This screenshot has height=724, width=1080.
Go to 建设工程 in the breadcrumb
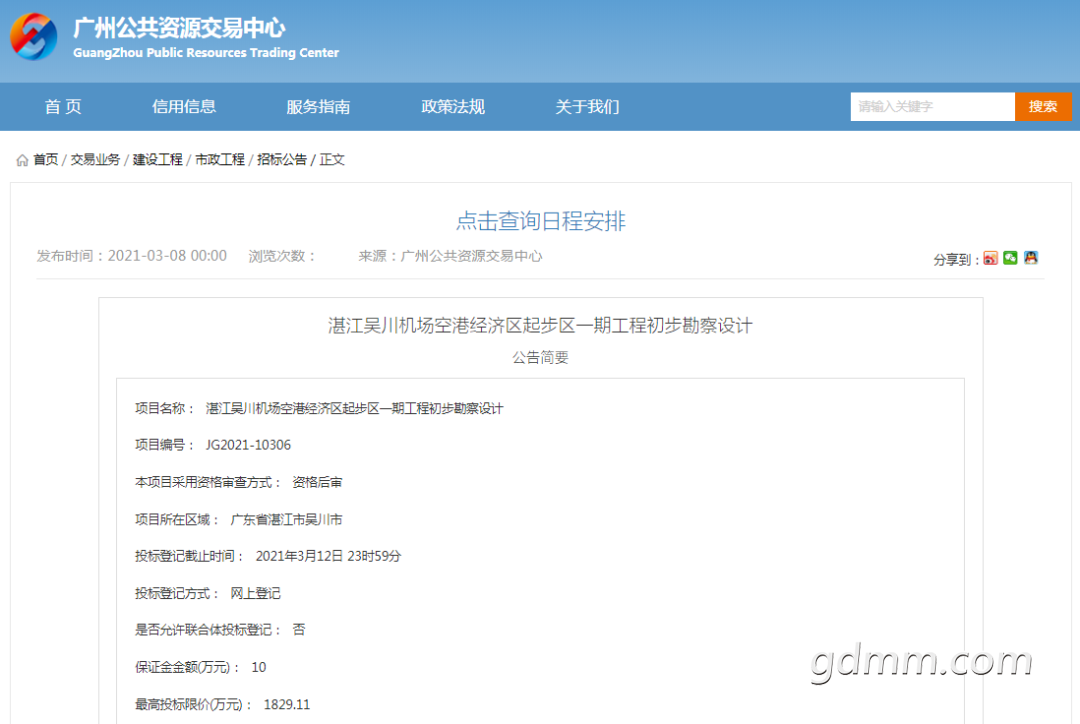coord(158,160)
